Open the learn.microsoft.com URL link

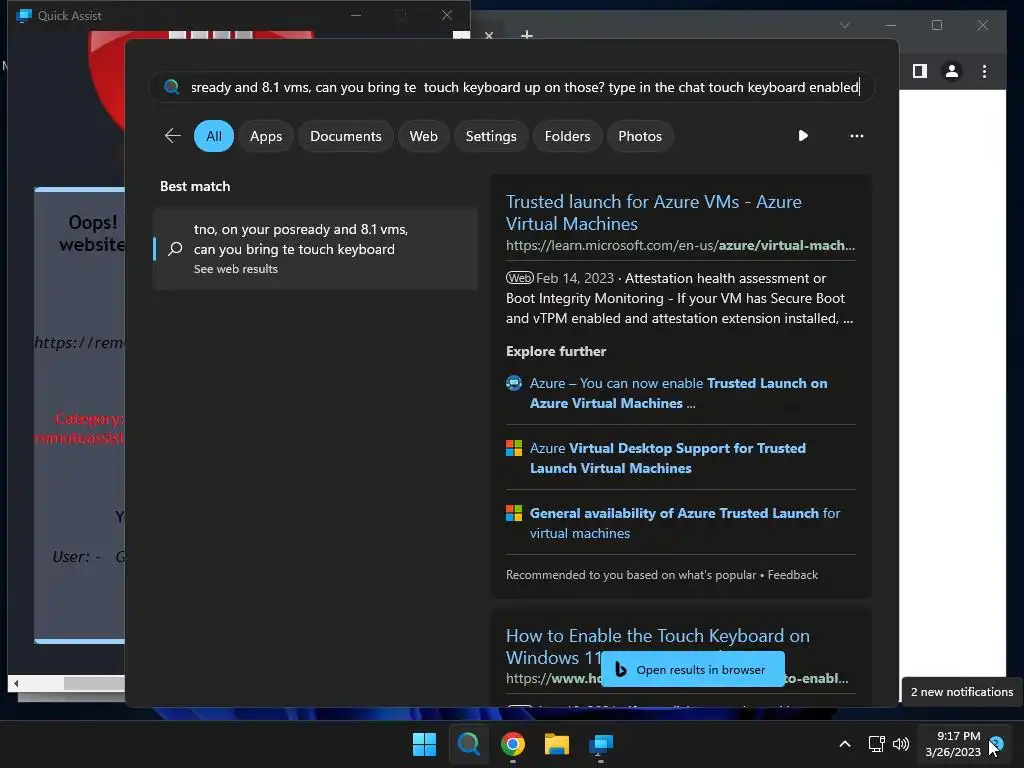pyautogui.click(x=680, y=246)
